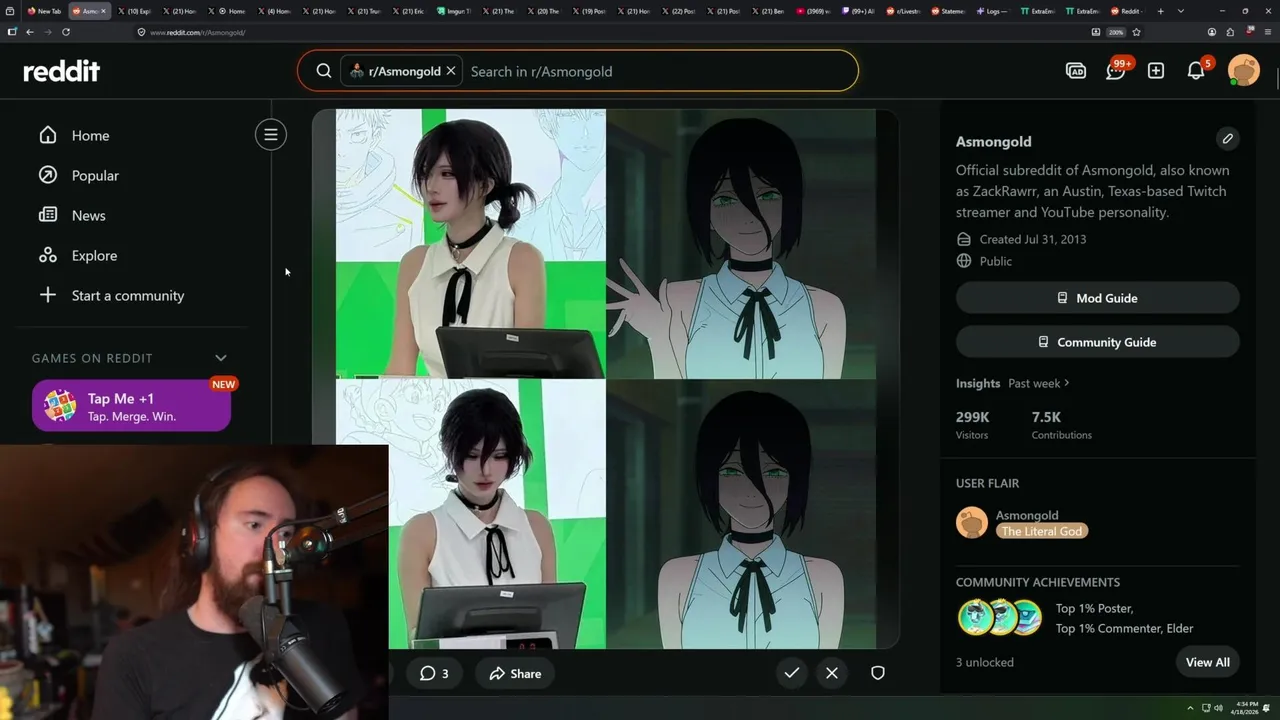Switch to the New Tab browser tab
This screenshot has width=1280, height=720.
click(x=44, y=11)
